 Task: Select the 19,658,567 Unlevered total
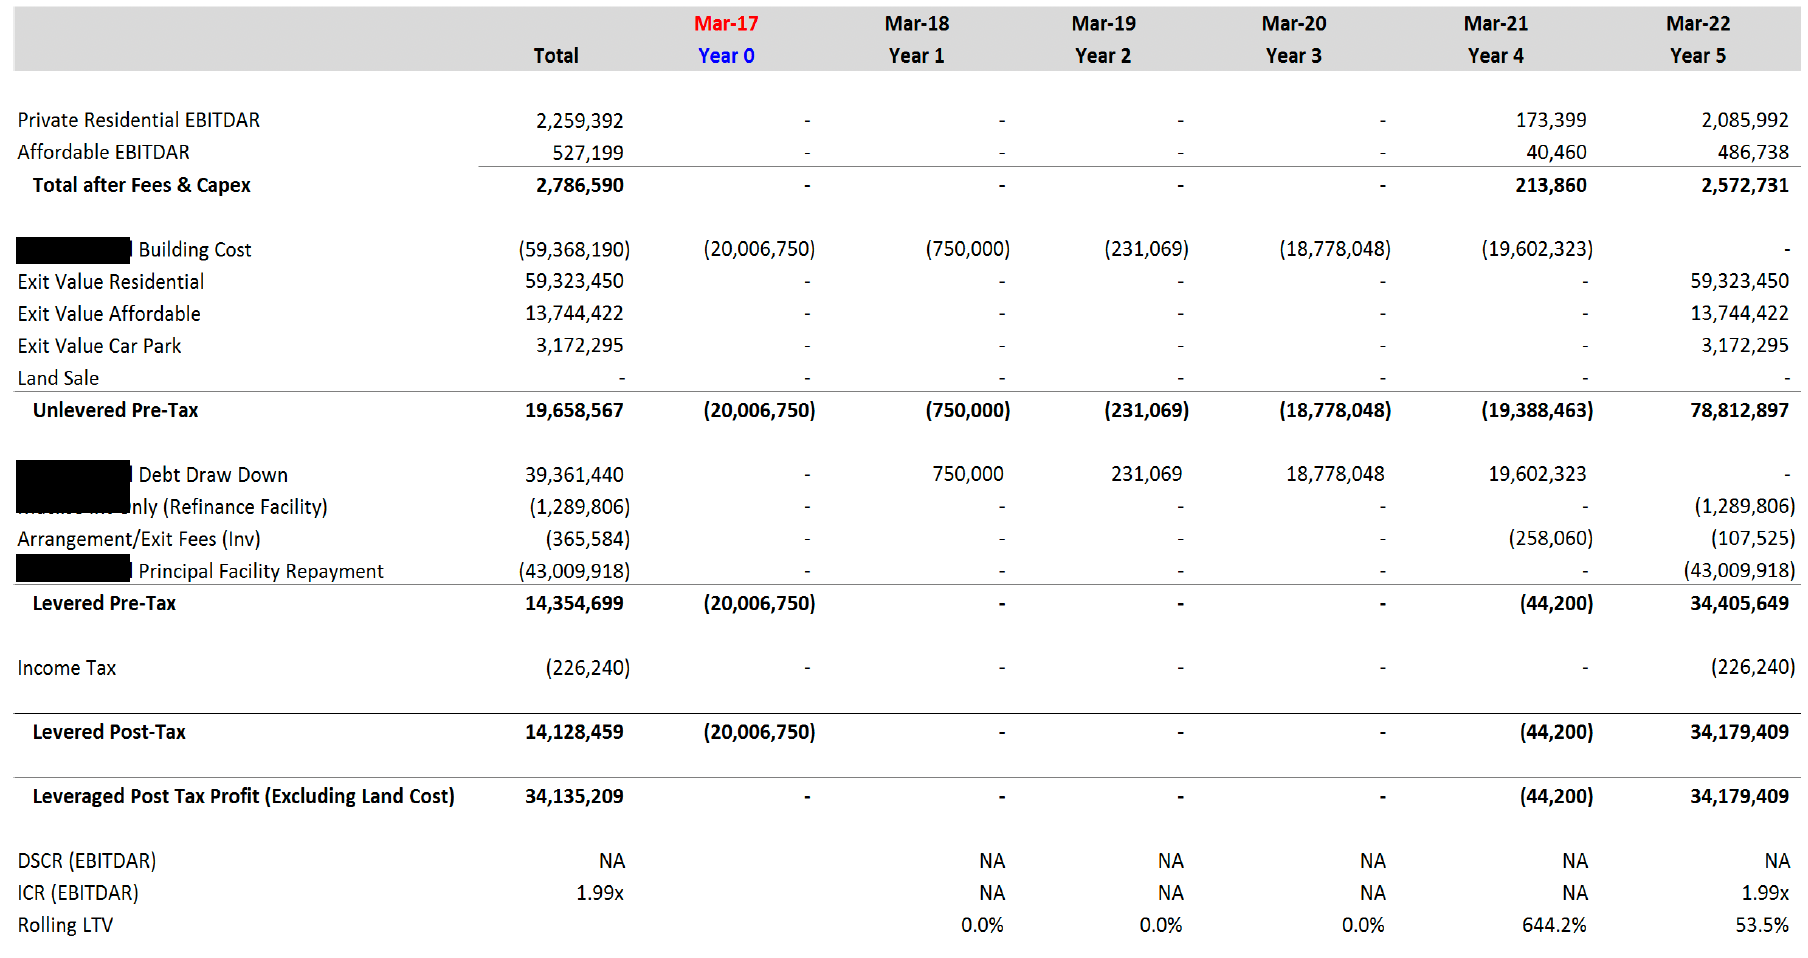[x=574, y=410]
